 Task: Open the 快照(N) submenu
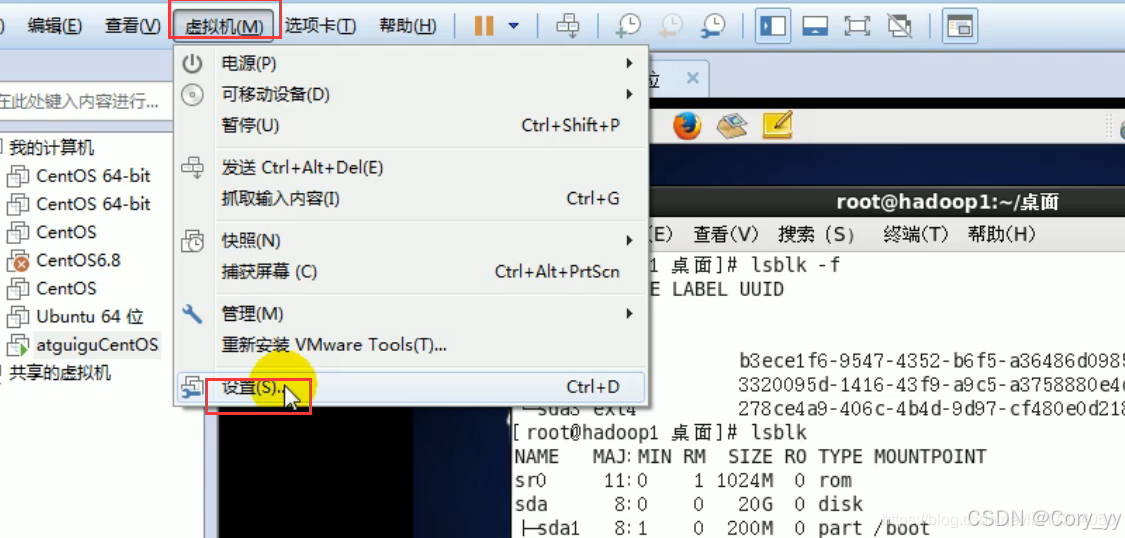[x=410, y=241]
